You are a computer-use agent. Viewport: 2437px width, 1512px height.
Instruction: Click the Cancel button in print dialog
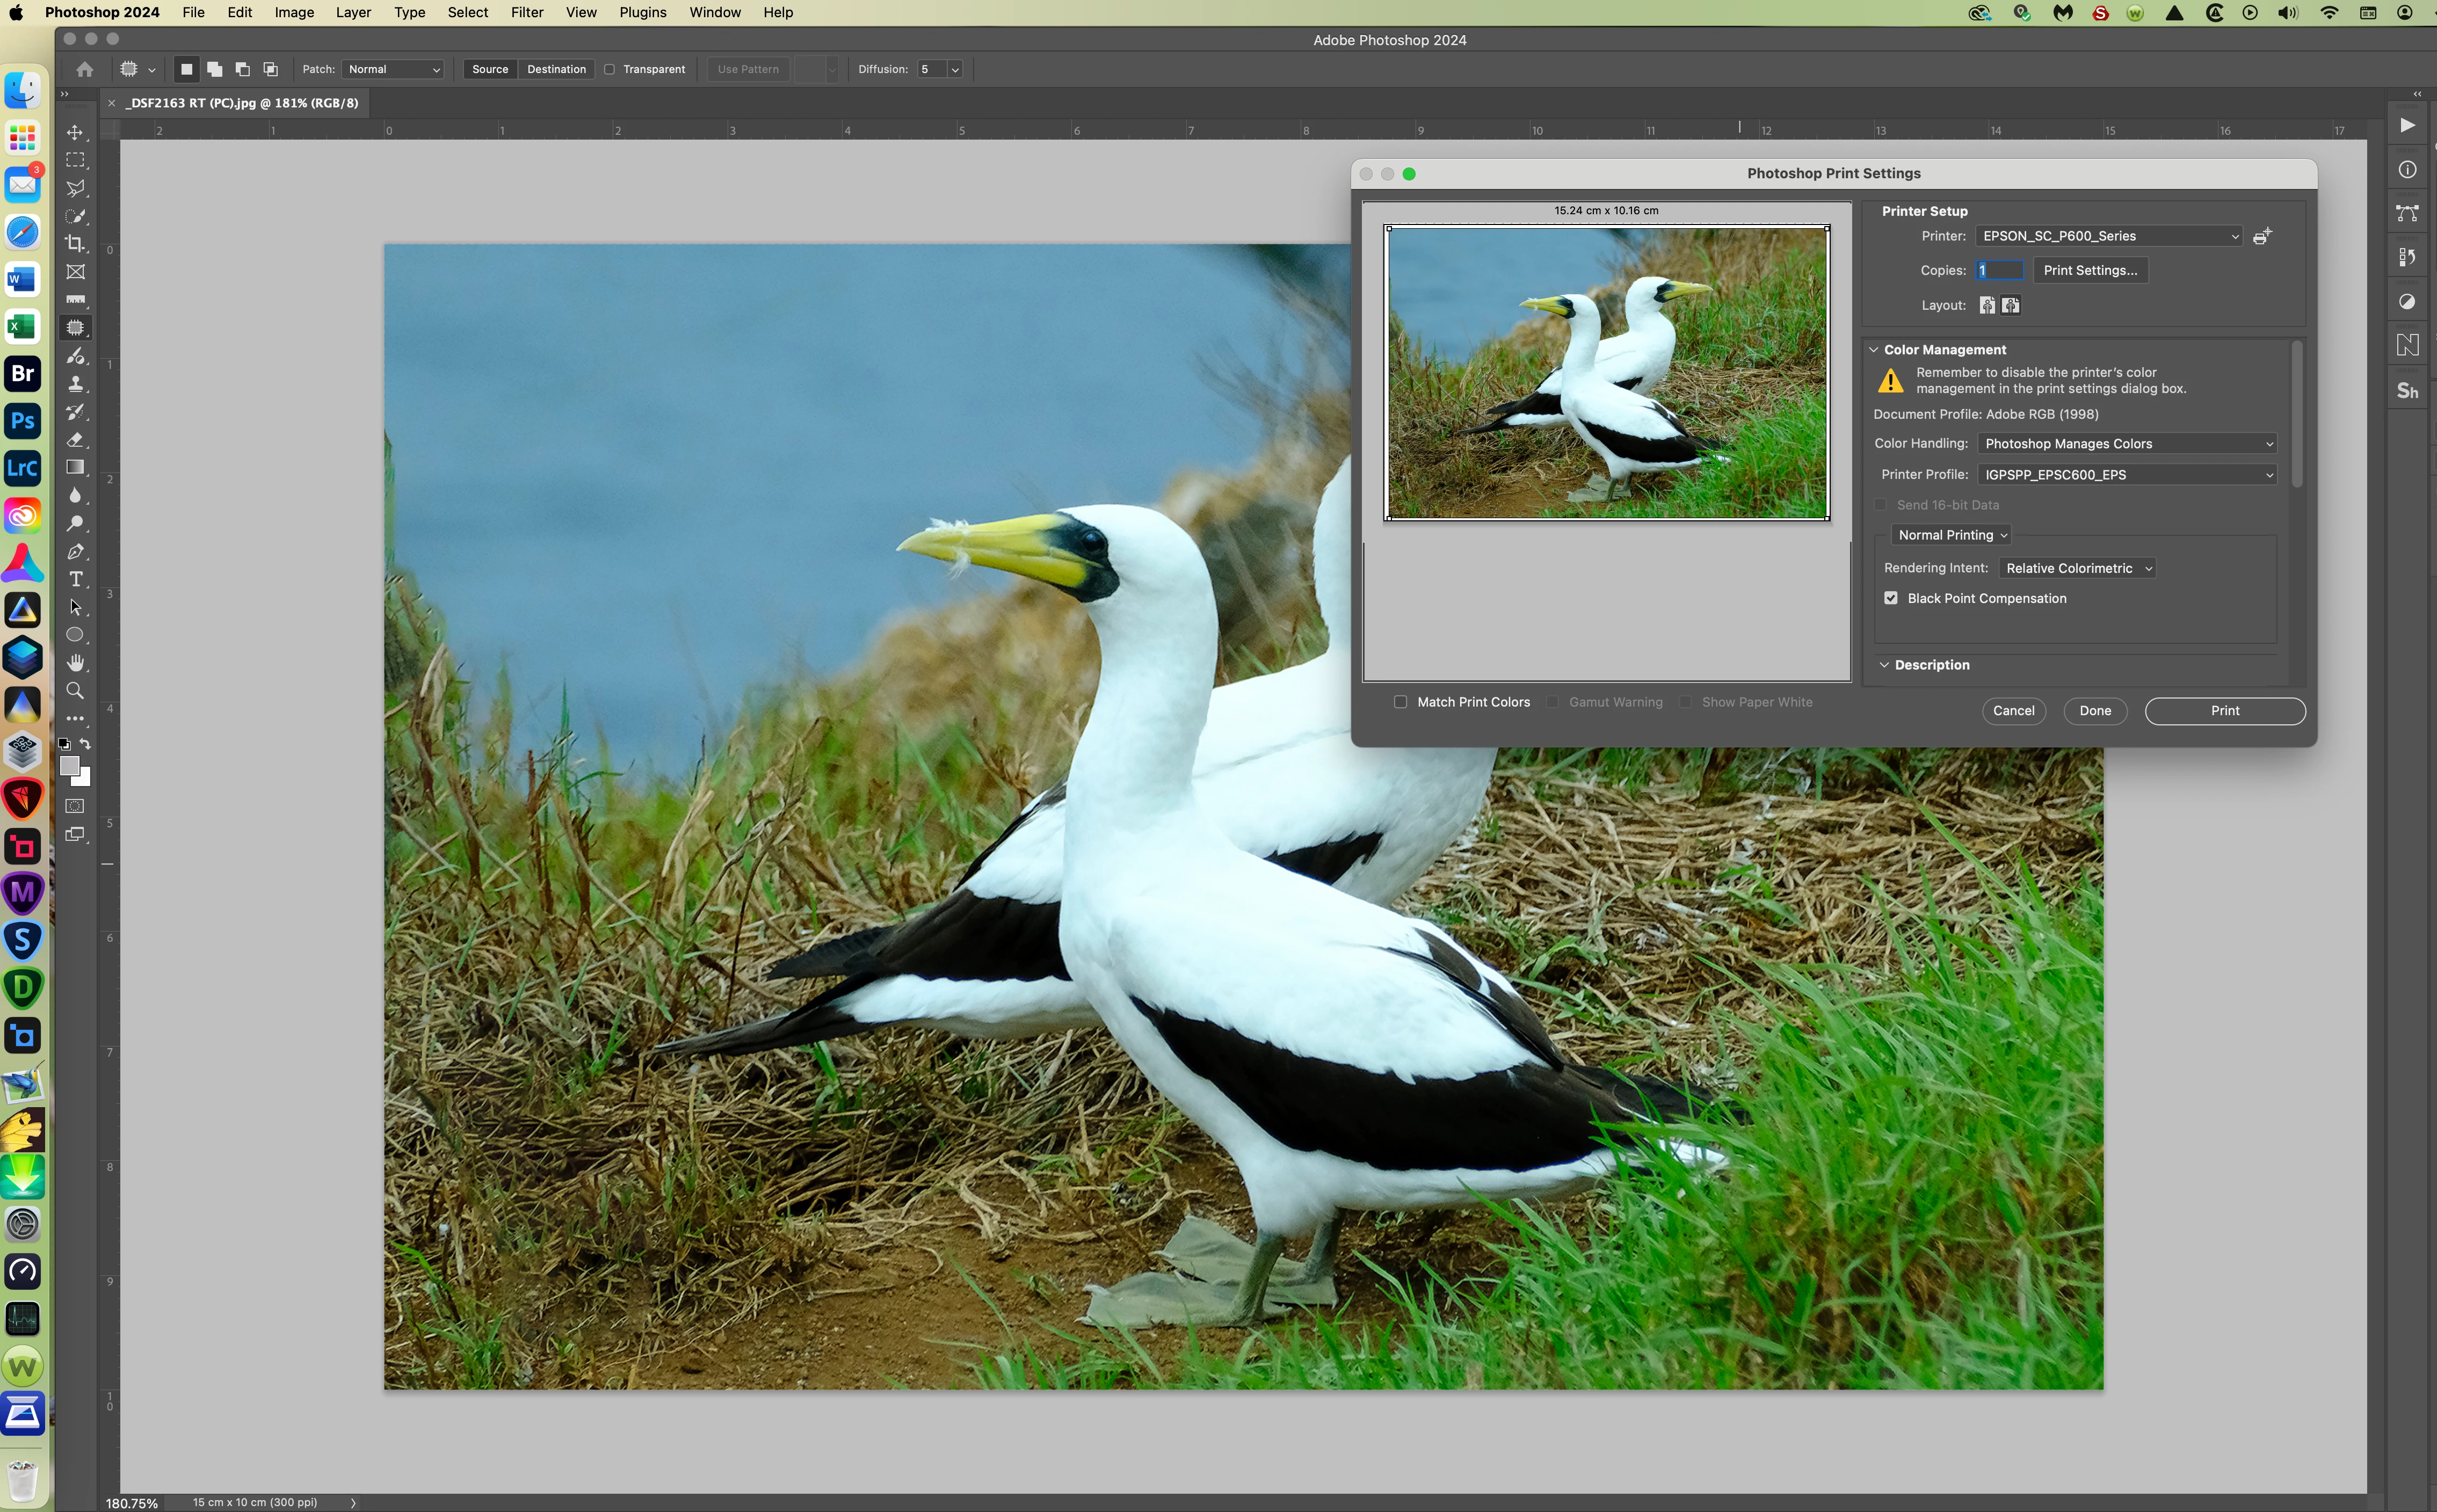[2013, 711]
